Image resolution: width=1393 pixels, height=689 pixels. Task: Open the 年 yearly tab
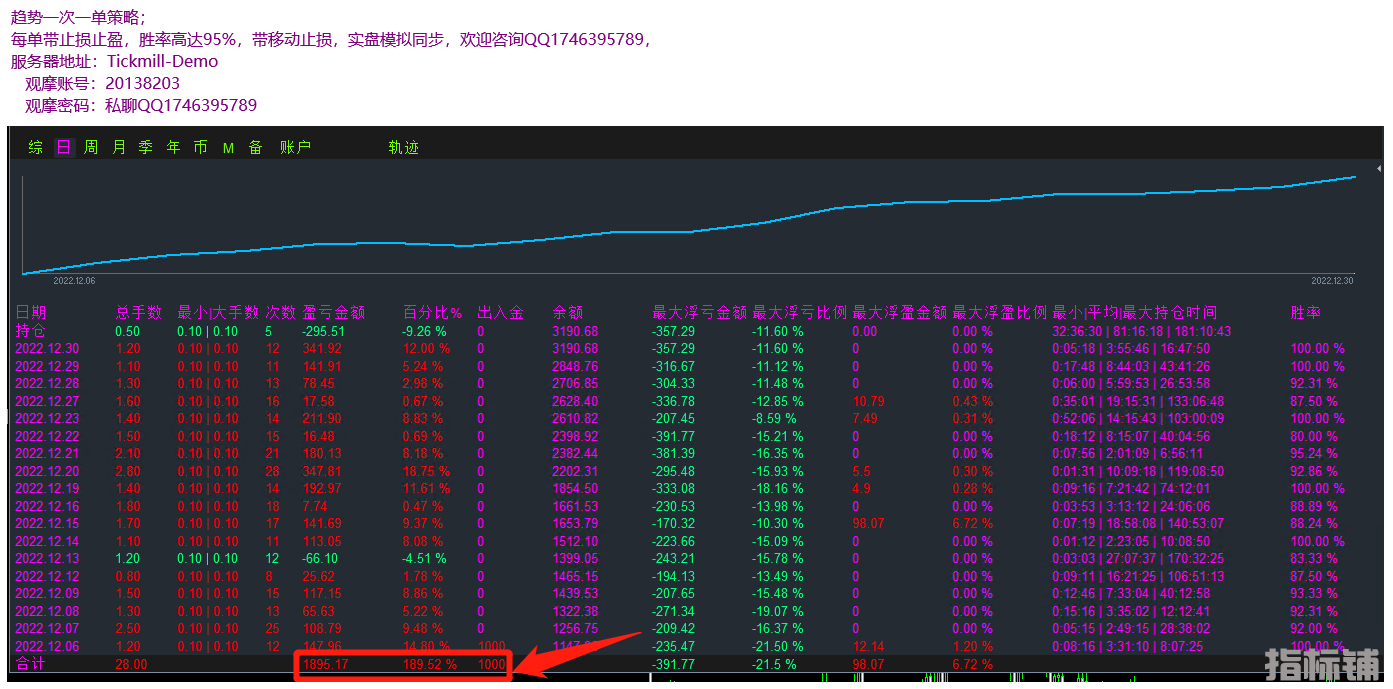pyautogui.click(x=174, y=147)
